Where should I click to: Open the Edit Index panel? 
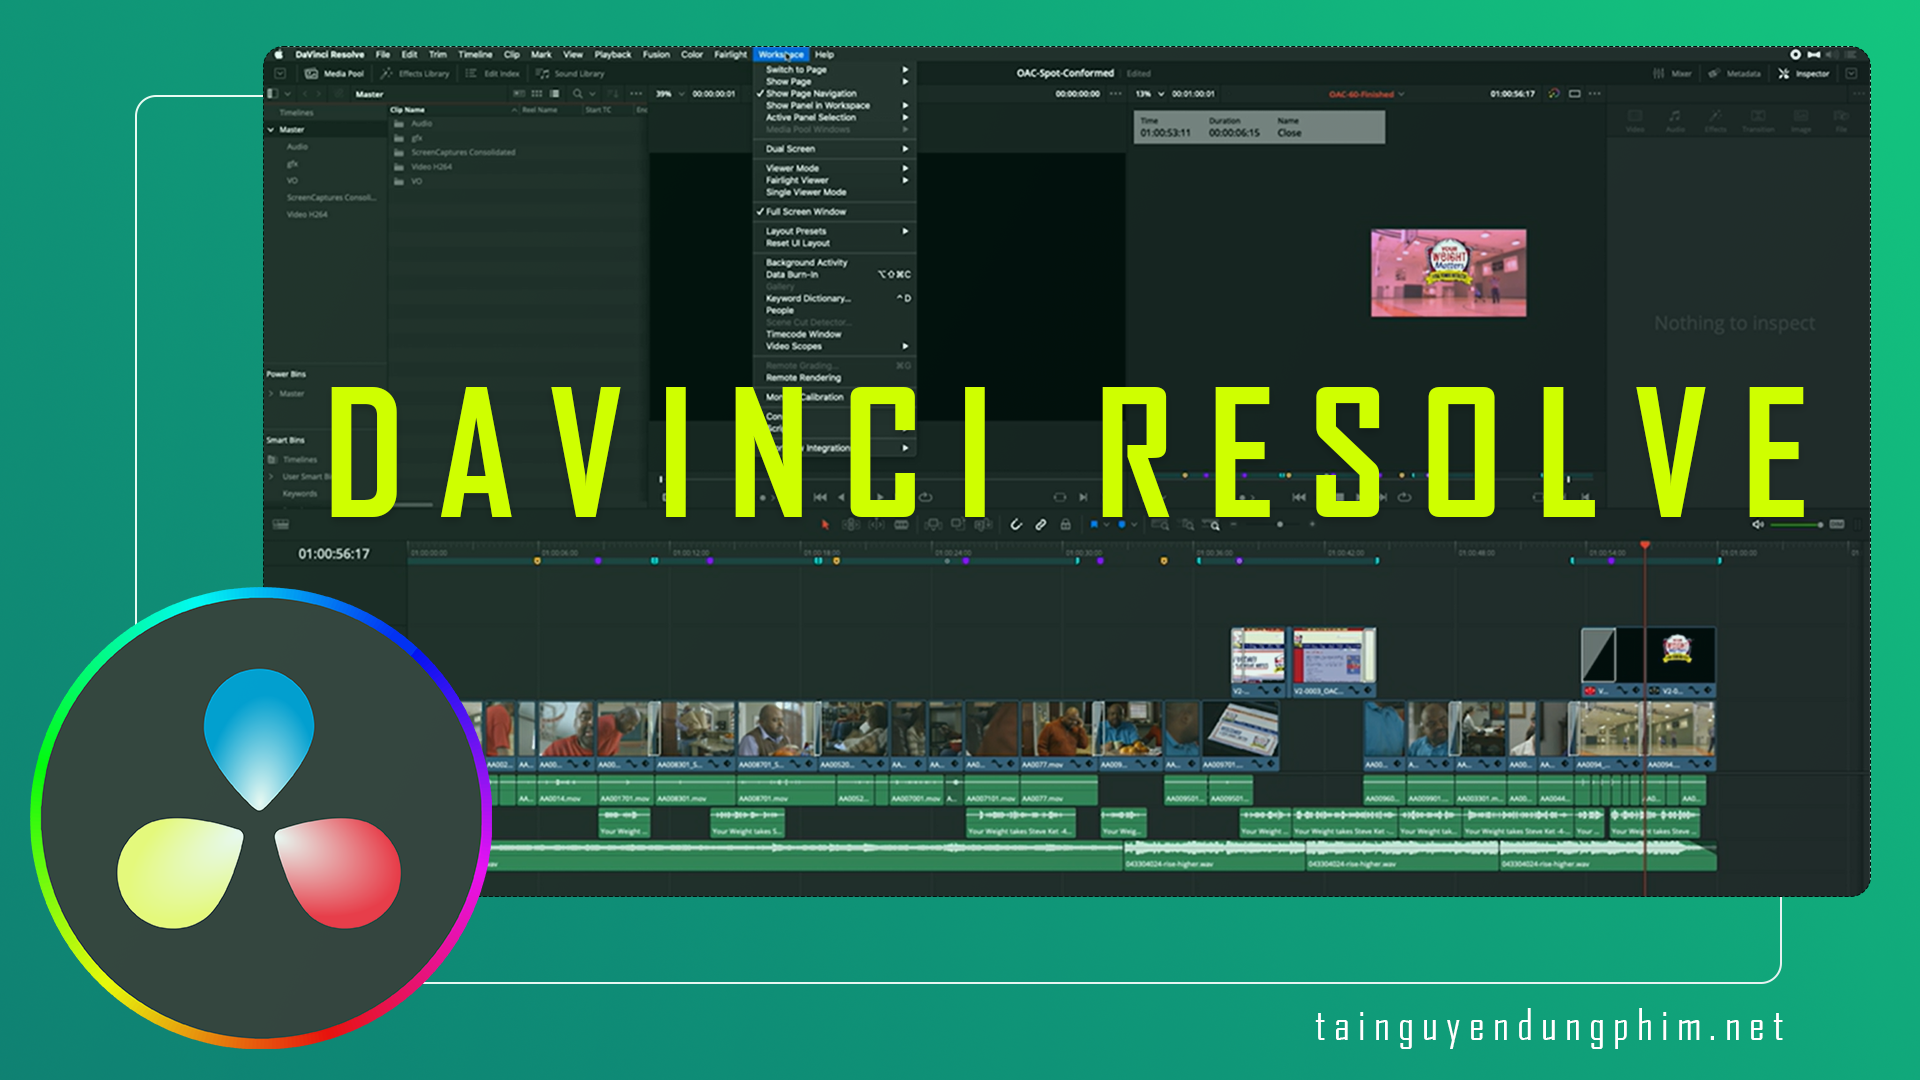click(493, 73)
